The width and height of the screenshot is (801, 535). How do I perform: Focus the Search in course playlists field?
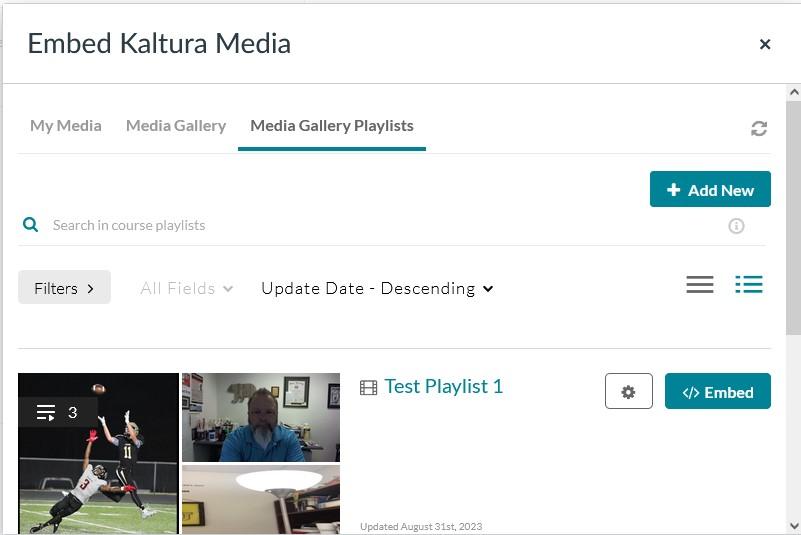[383, 225]
